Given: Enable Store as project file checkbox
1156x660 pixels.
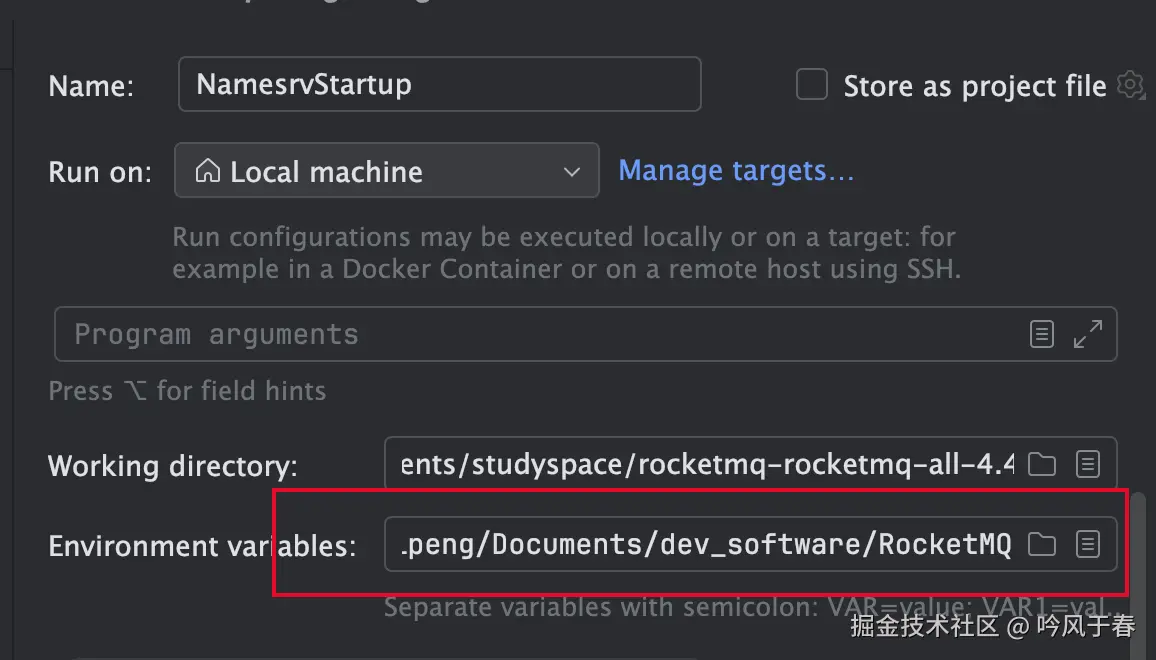Looking at the screenshot, I should tap(811, 85).
